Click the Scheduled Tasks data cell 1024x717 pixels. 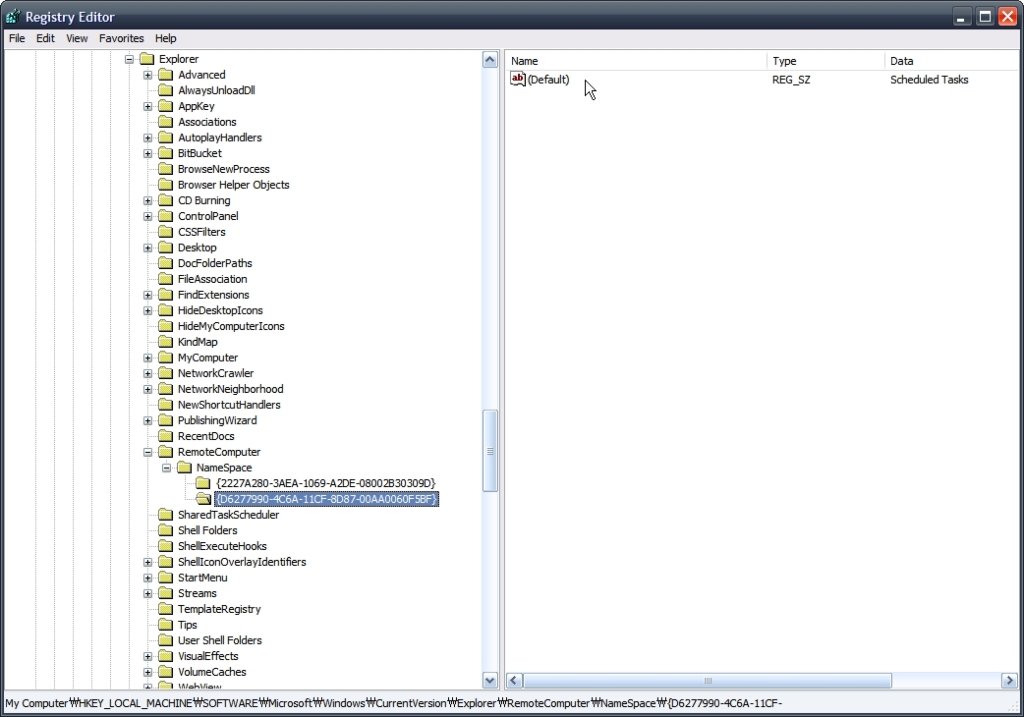929,80
